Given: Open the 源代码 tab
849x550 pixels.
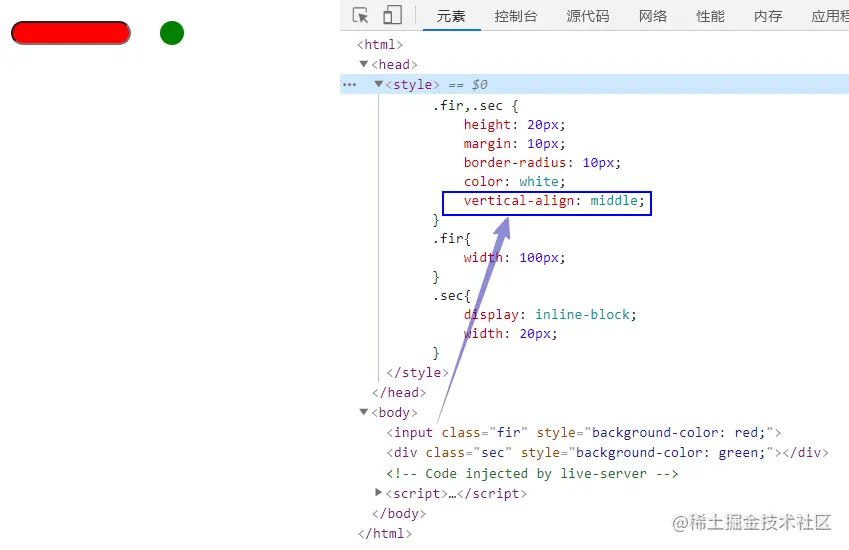Looking at the screenshot, I should tap(587, 16).
